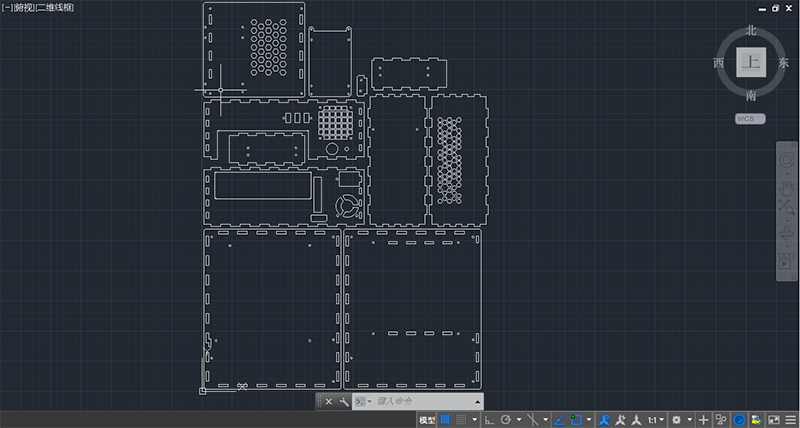Toggle ortho mode in status bar
800x428 pixels.
[489, 420]
